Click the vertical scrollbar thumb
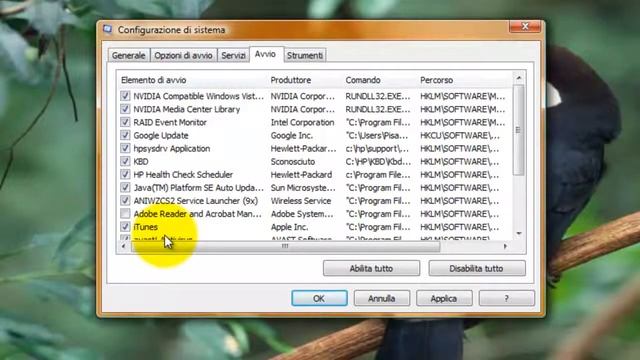This screenshot has width=640, height=360. [x=518, y=130]
